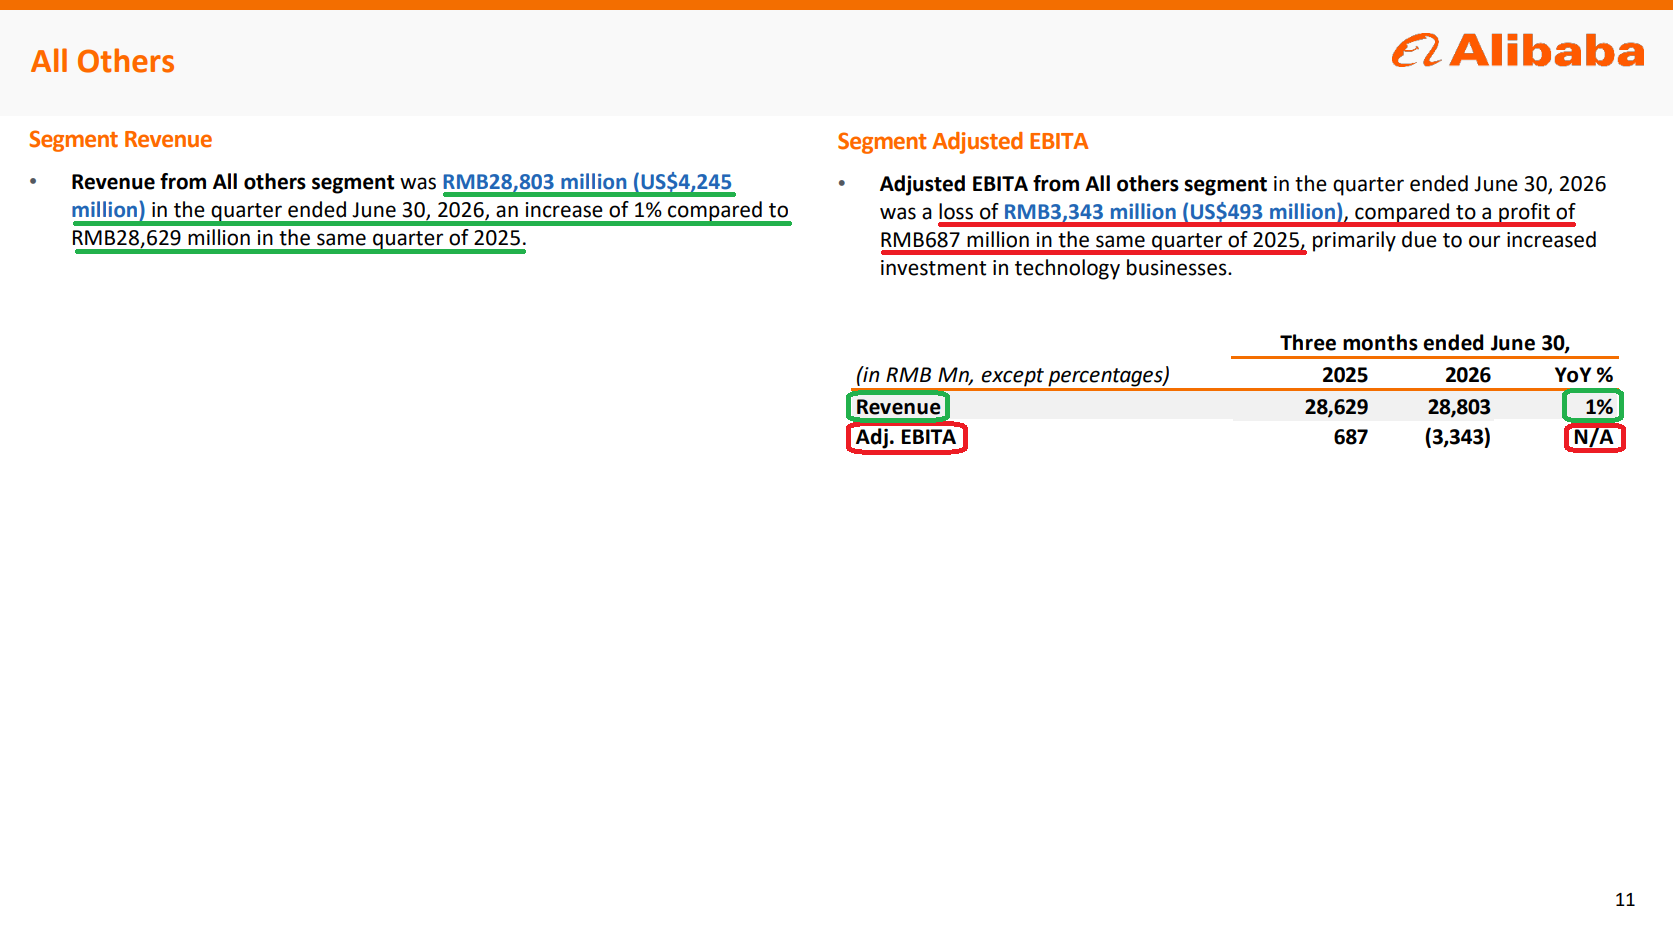Image resolution: width=1673 pixels, height=939 pixels.
Task: Click the 1% YoY cell
Action: pos(1599,407)
